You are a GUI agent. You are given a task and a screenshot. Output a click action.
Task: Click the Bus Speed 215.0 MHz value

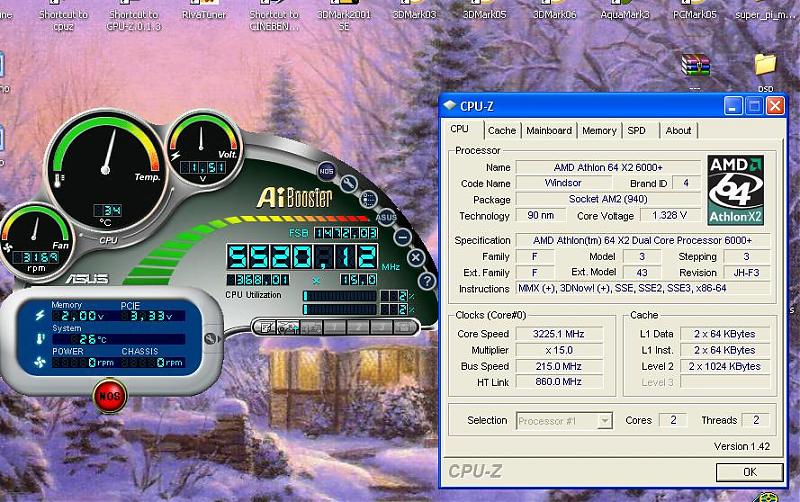[559, 366]
